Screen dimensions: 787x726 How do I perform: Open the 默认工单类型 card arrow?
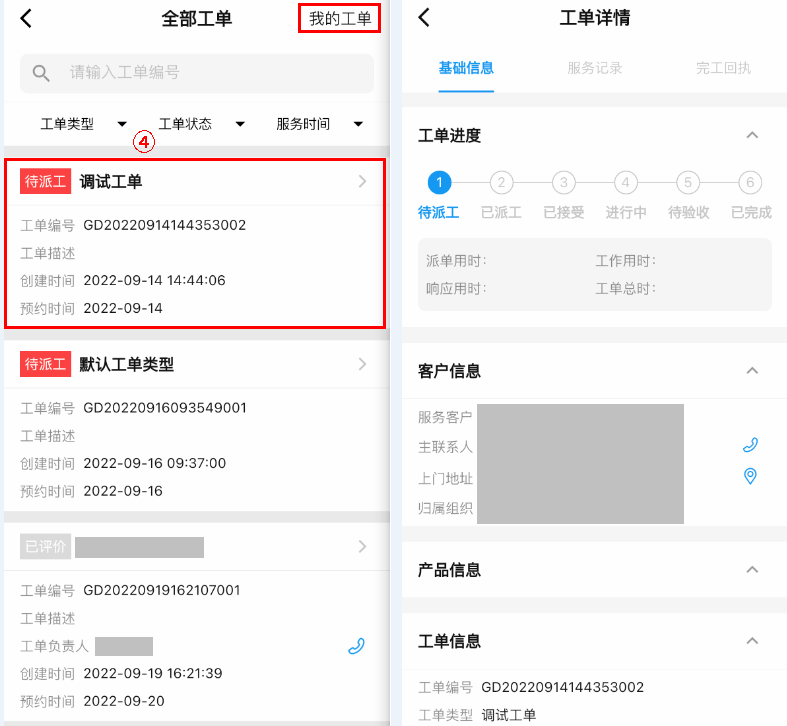point(362,364)
